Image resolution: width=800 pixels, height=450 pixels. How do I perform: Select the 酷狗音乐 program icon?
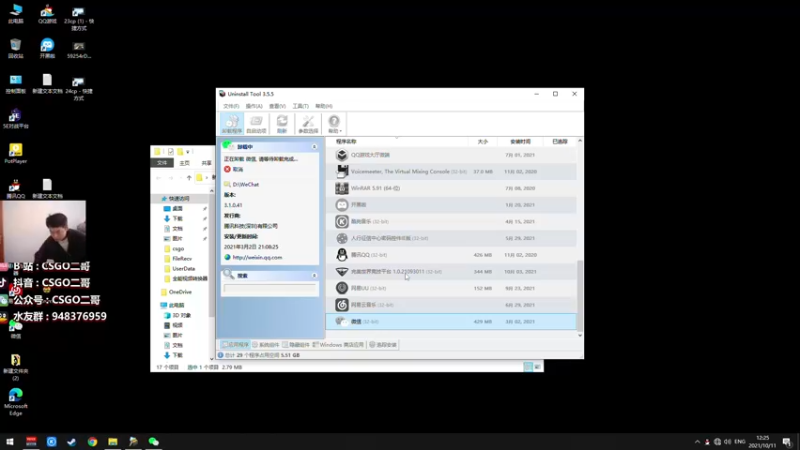pos(342,221)
